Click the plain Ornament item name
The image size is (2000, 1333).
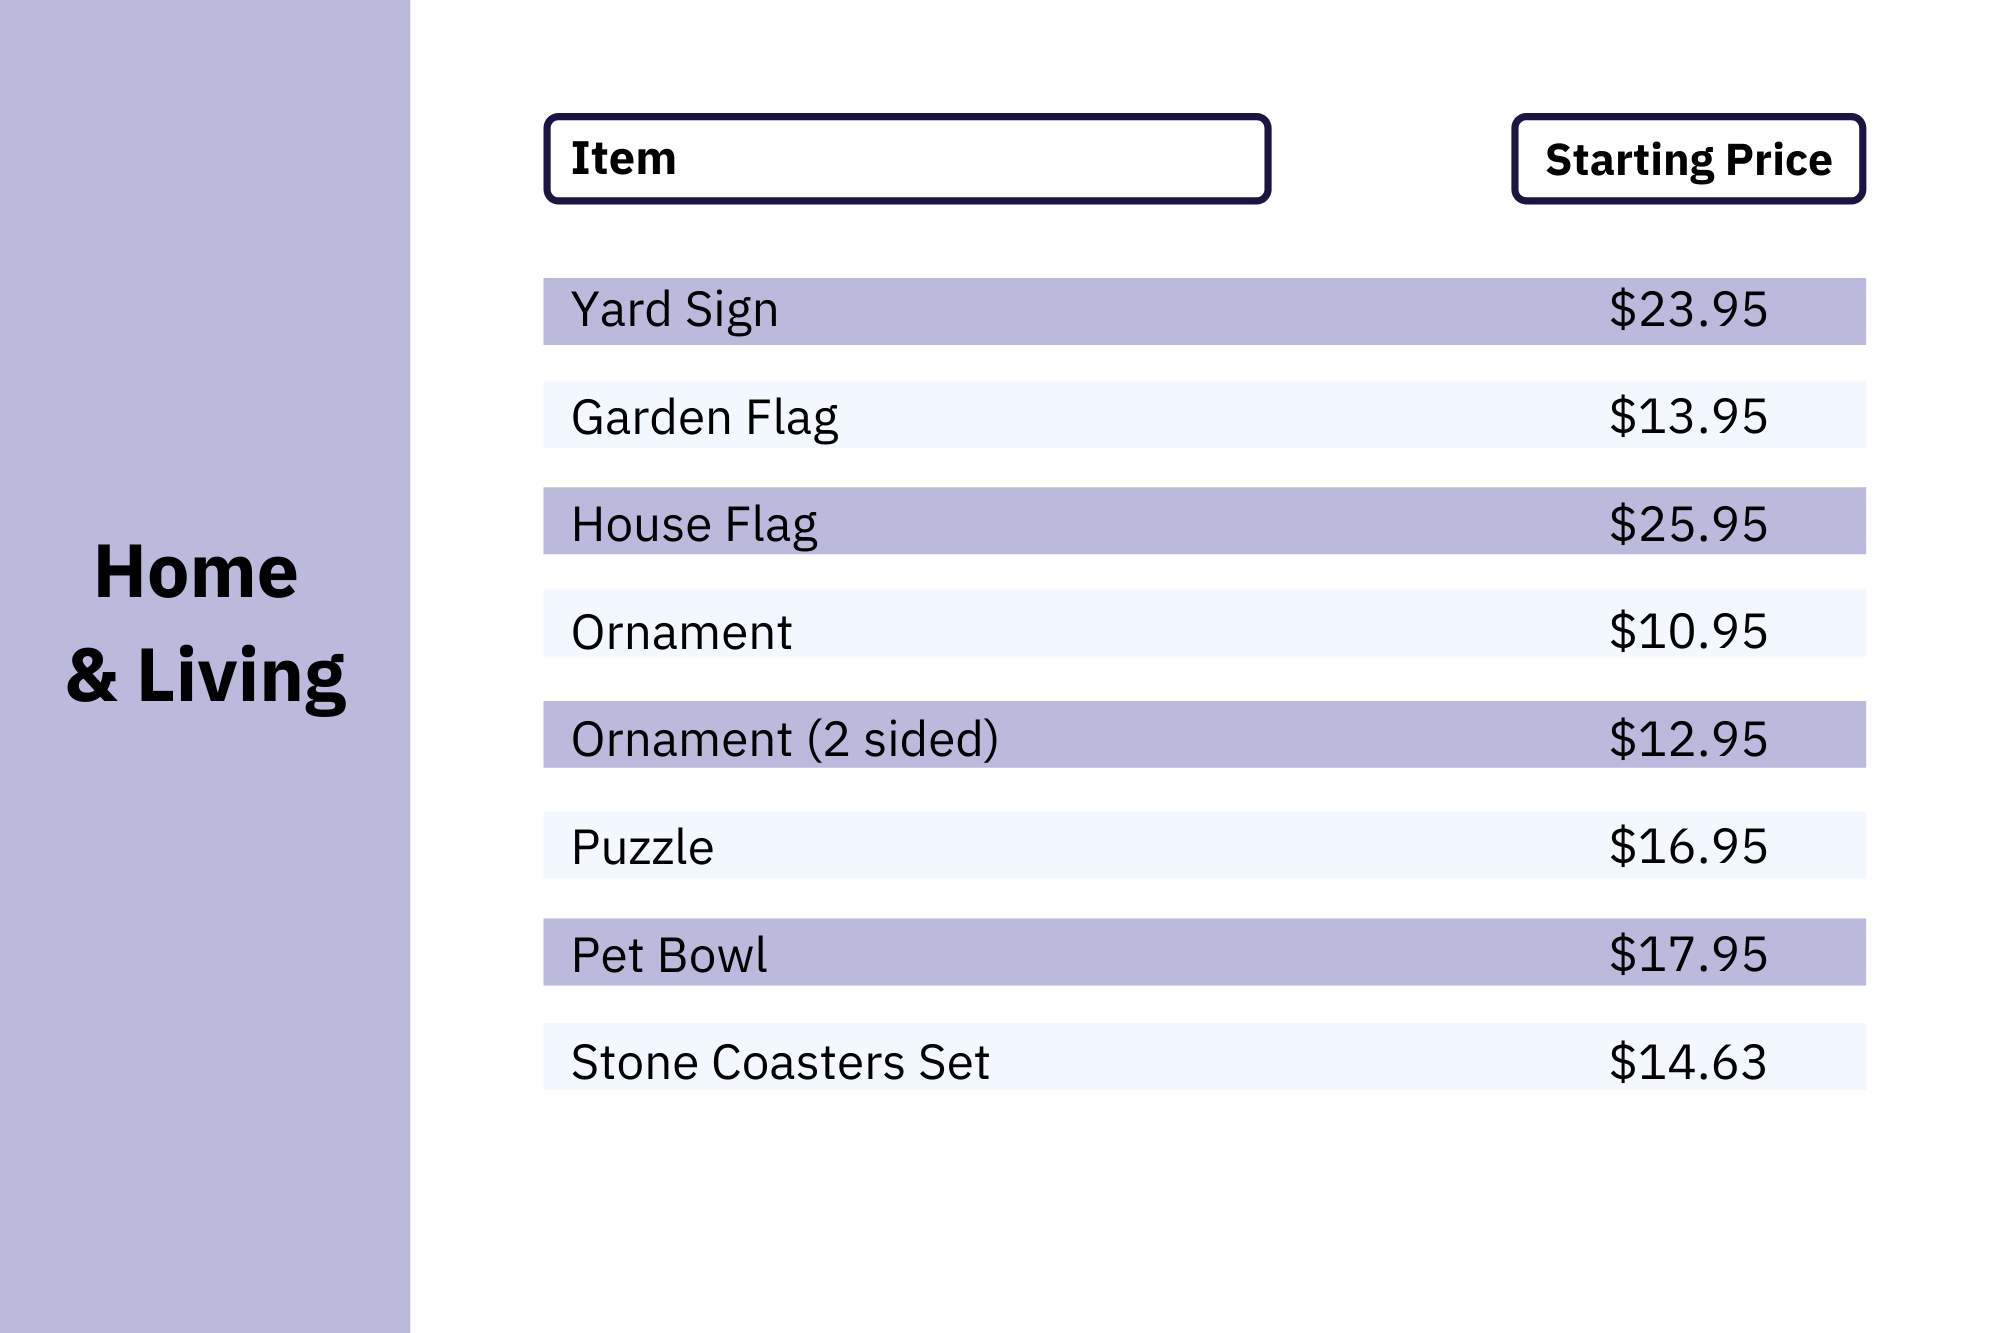click(x=681, y=632)
